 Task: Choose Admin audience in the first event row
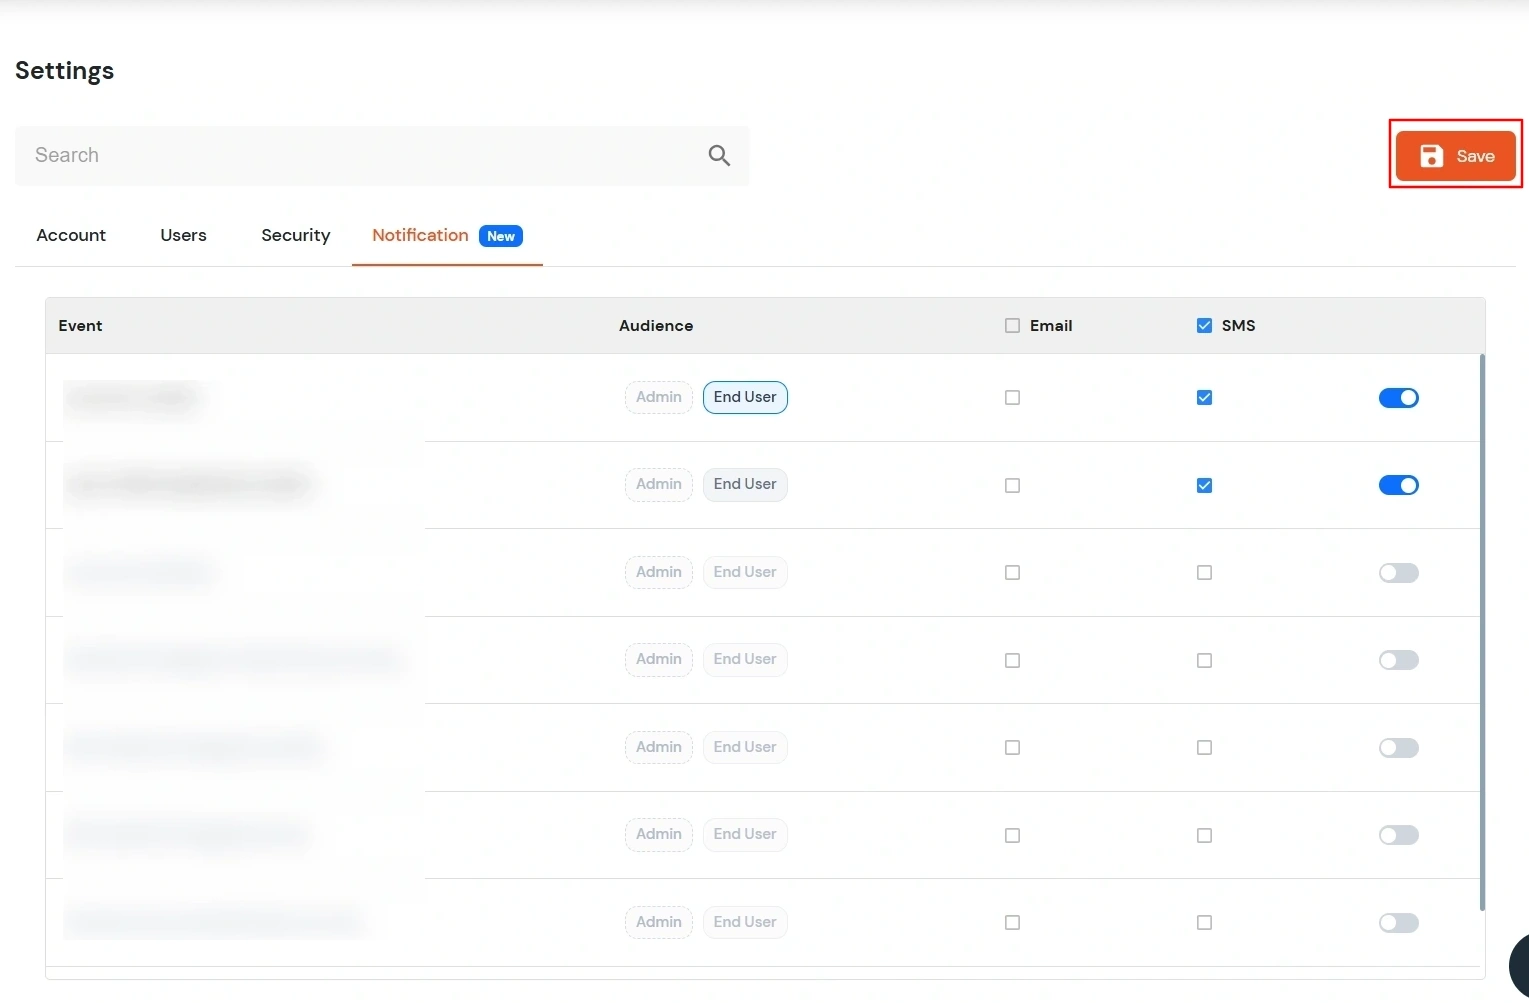click(659, 397)
